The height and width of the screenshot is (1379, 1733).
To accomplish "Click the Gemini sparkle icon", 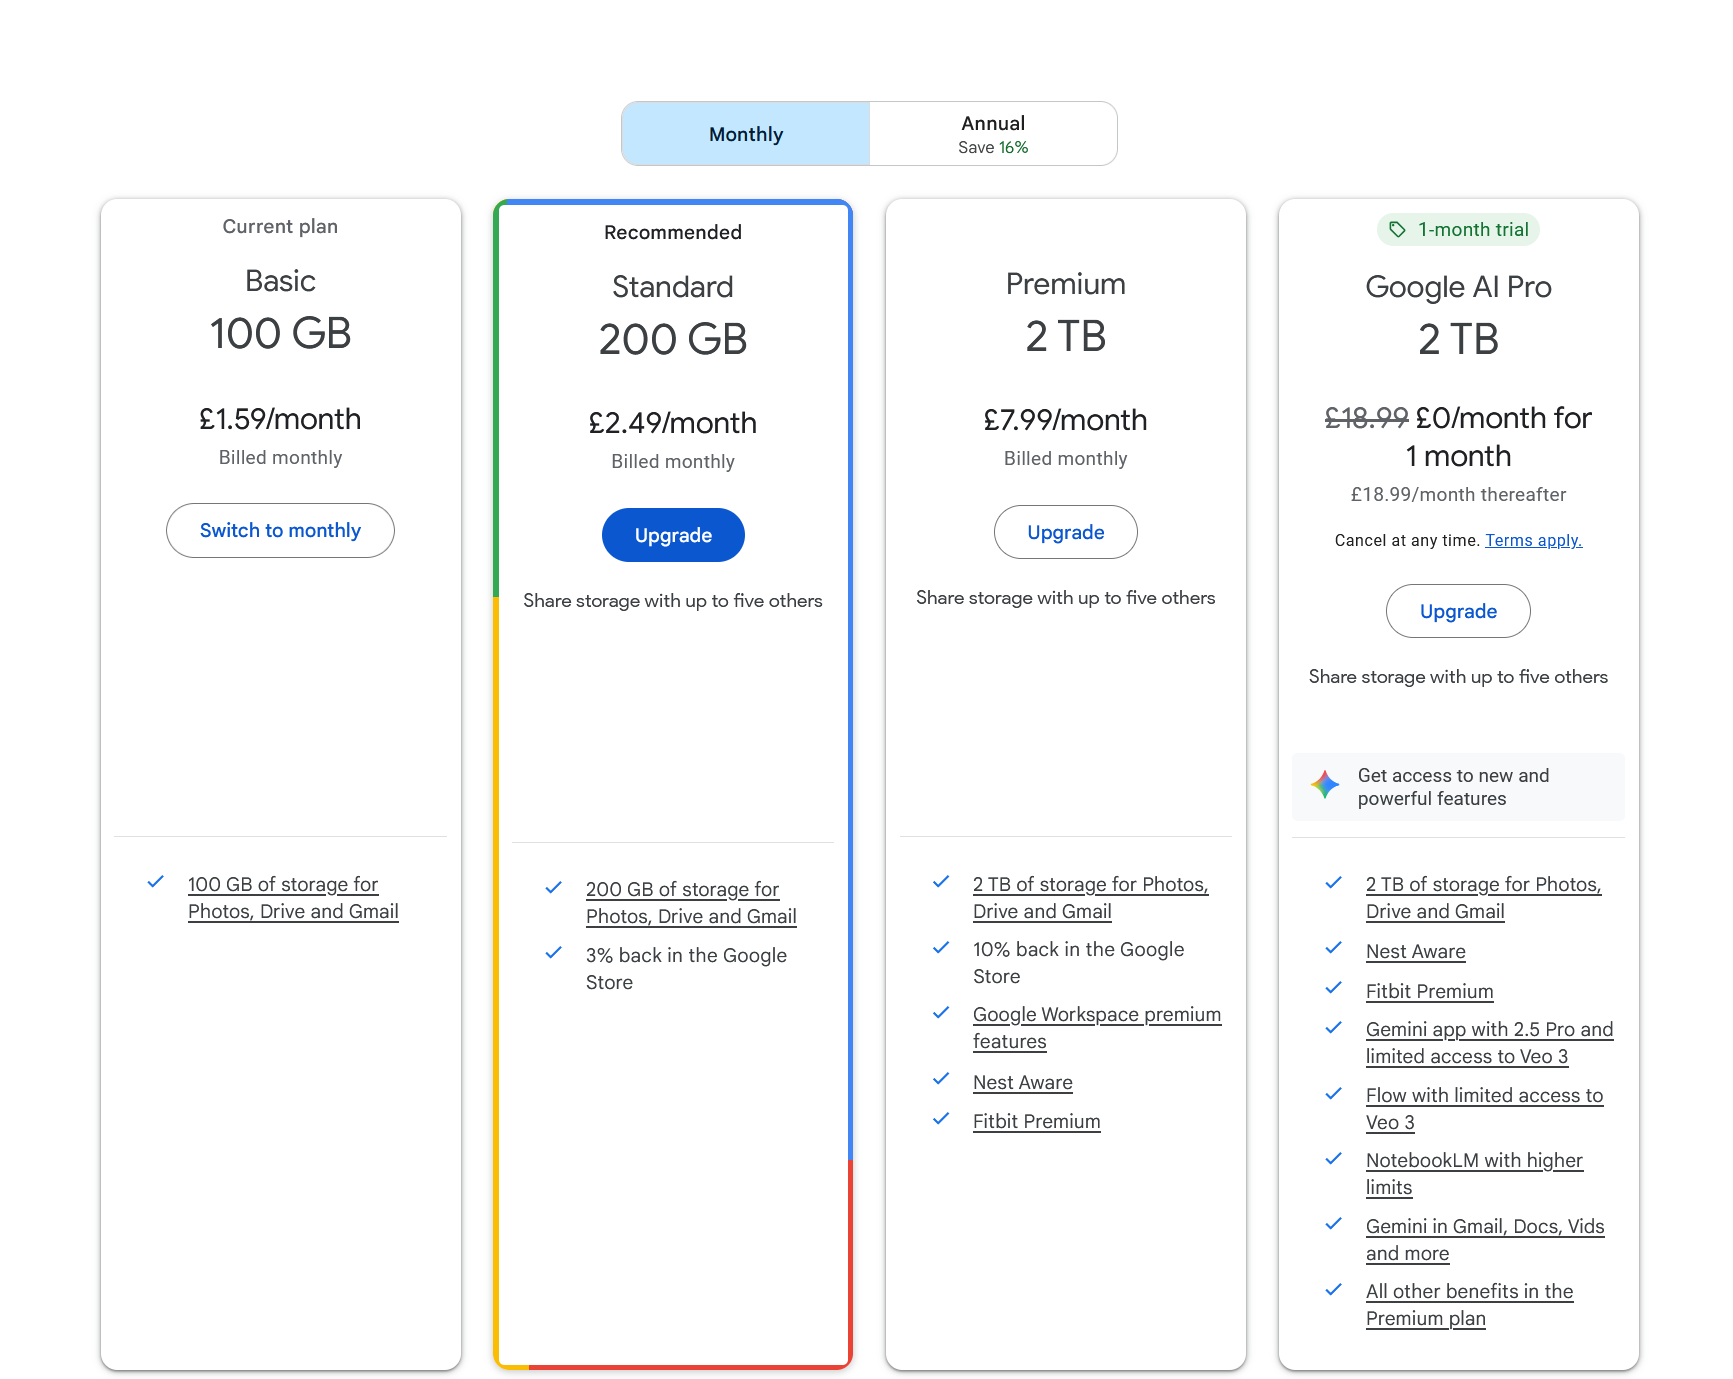I will tap(1325, 785).
